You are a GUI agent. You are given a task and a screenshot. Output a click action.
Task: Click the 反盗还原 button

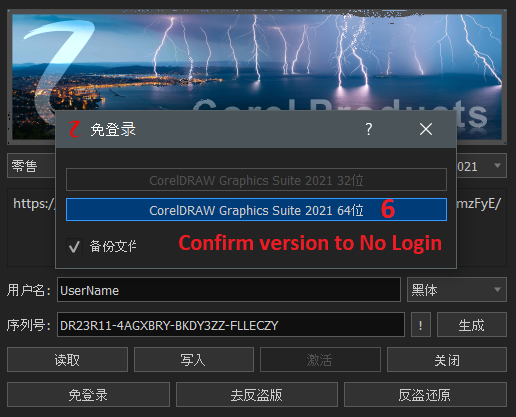pos(425,395)
